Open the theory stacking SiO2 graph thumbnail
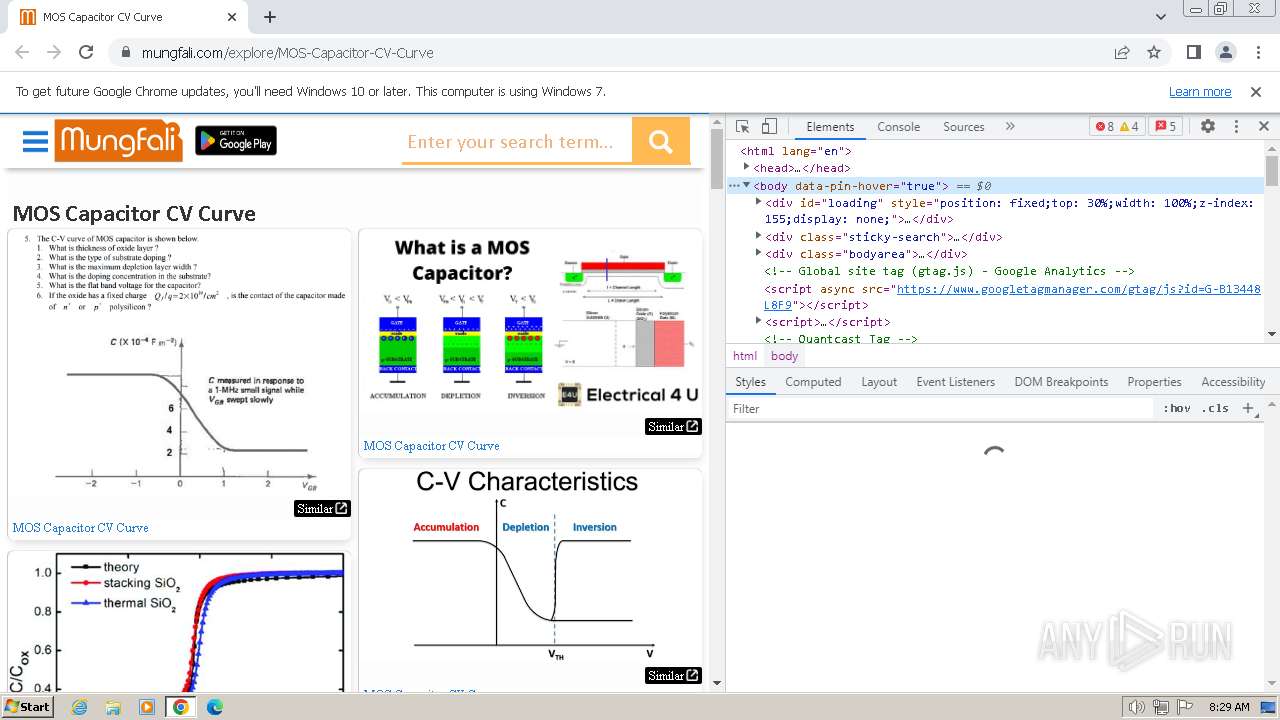1280x720 pixels. click(x=179, y=622)
